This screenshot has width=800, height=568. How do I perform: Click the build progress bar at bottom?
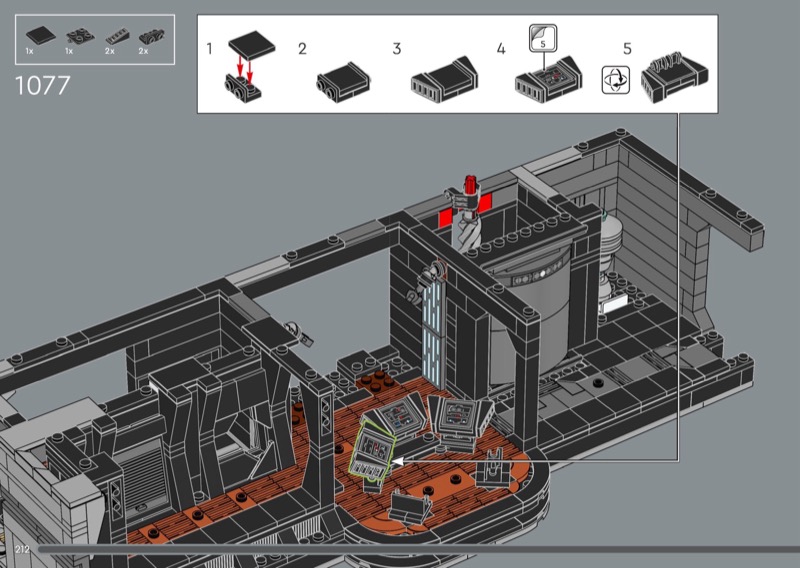(400, 550)
